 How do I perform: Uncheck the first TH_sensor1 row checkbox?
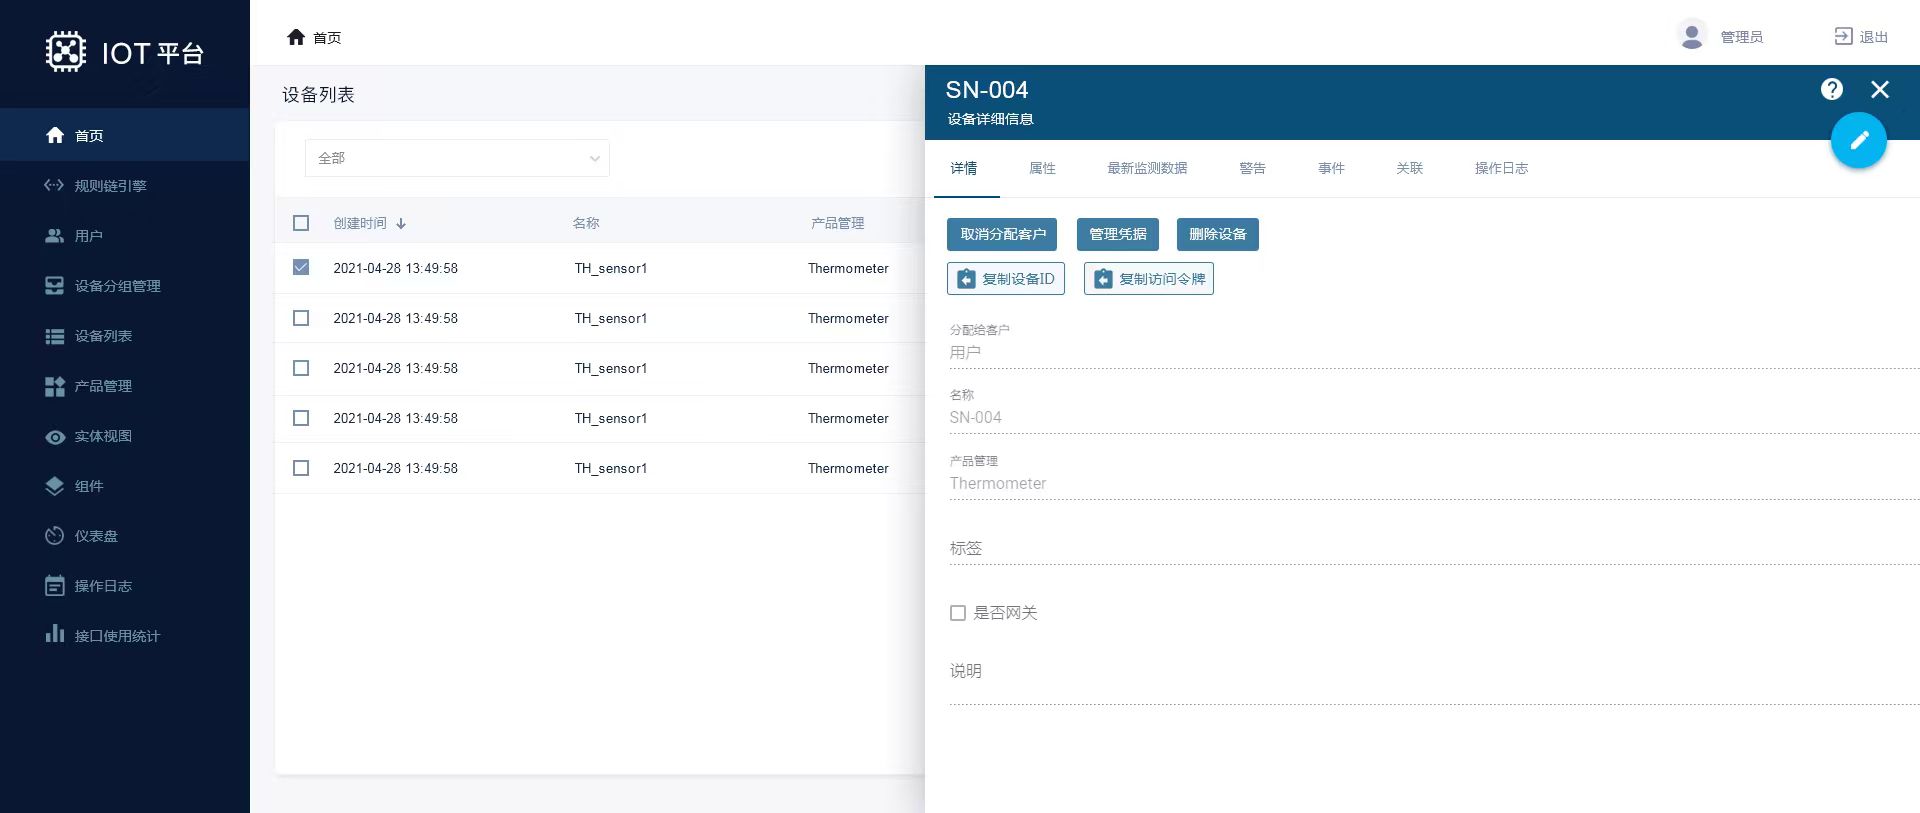pyautogui.click(x=301, y=267)
